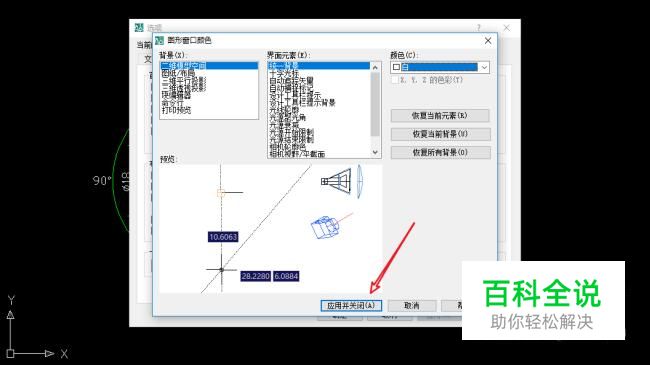Click the 选项 window help question mark

[x=479, y=28]
